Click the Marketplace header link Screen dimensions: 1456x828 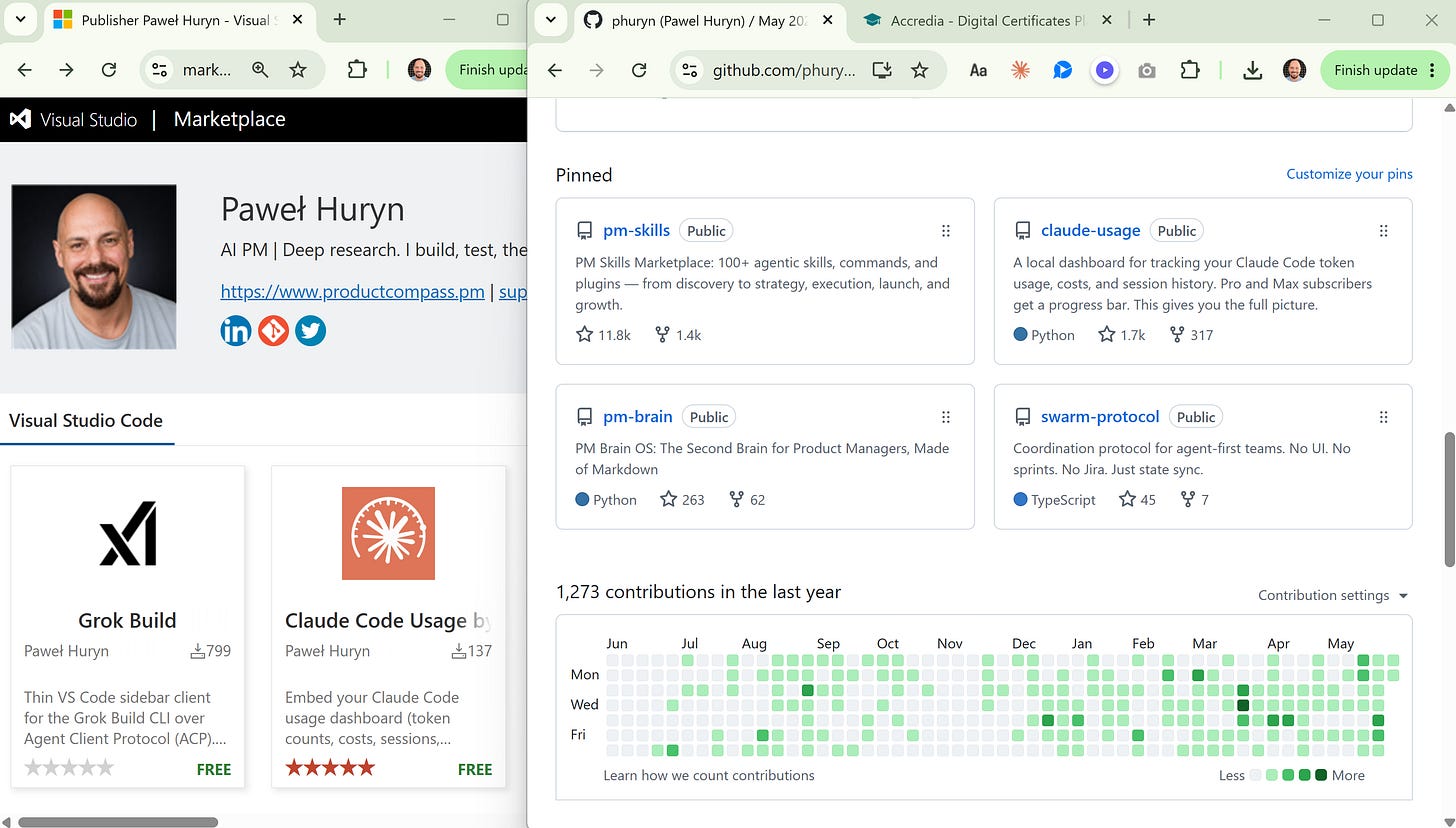229,119
